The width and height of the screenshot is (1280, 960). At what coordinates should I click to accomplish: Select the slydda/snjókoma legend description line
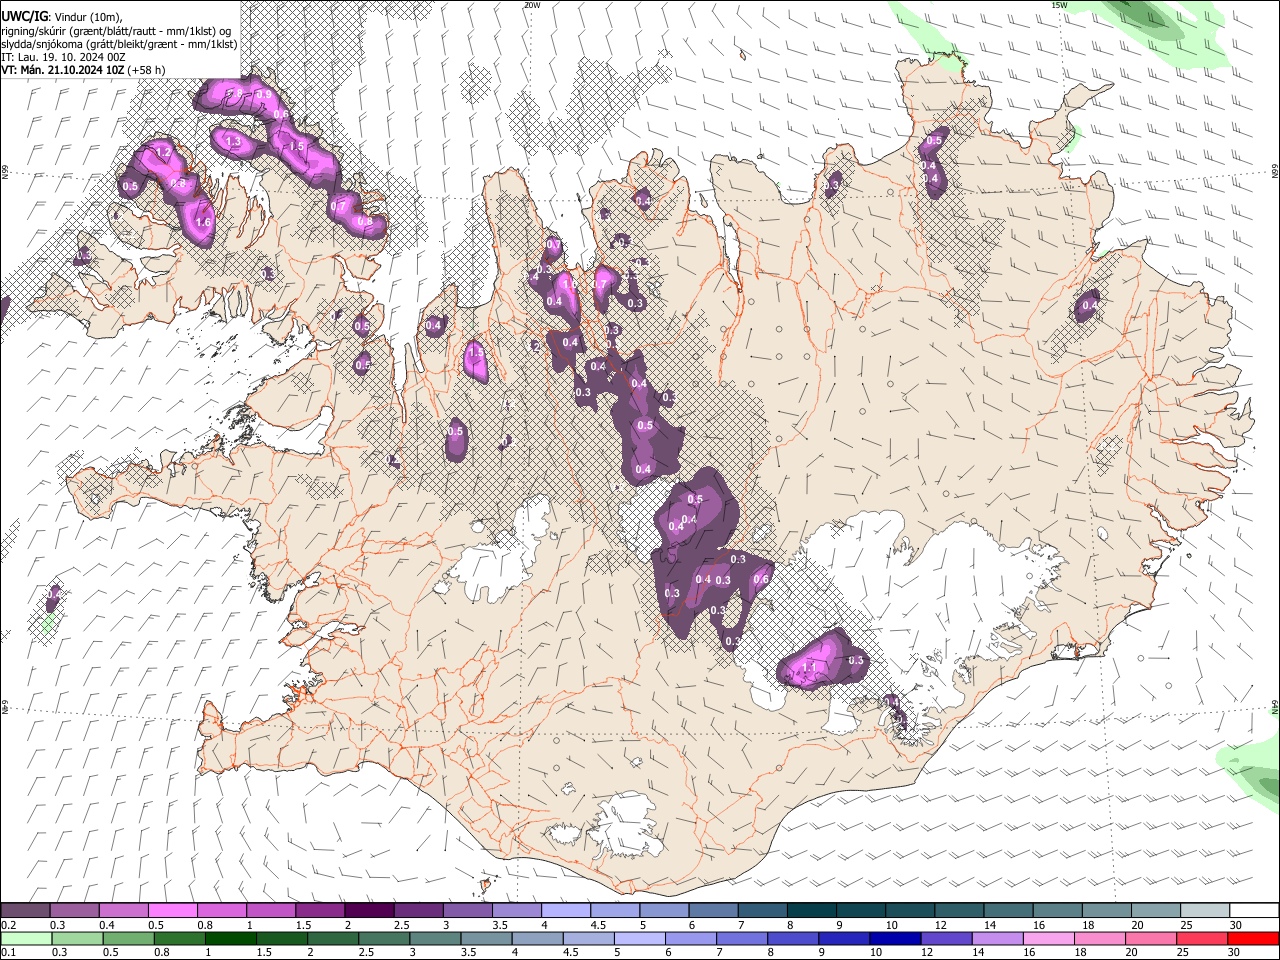(119, 44)
